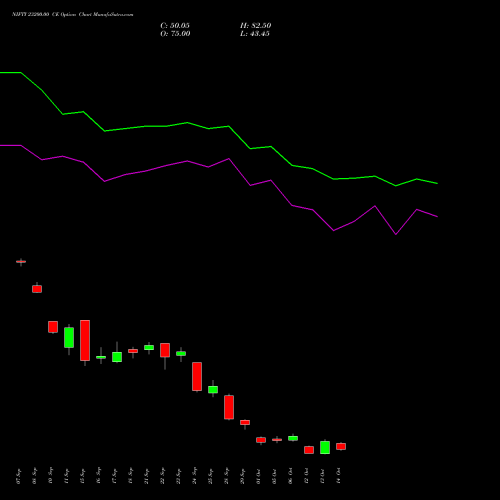Click the 22 Sep date axis label

coord(162,476)
